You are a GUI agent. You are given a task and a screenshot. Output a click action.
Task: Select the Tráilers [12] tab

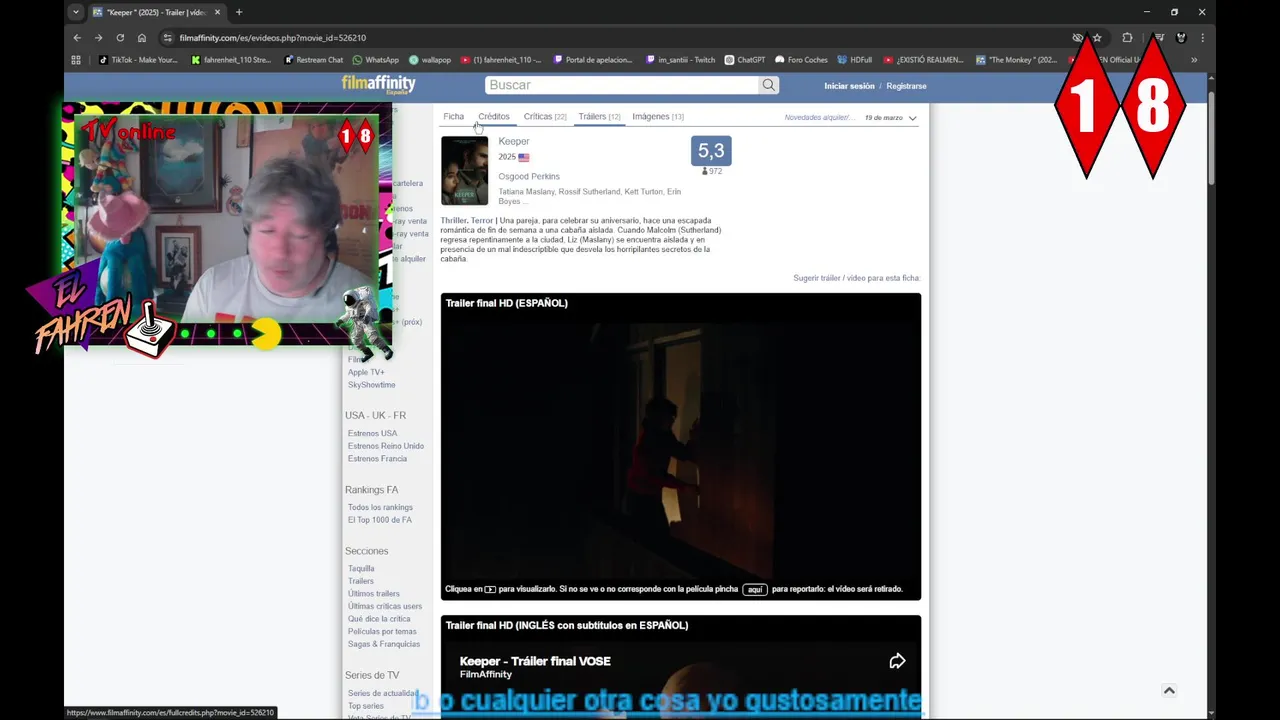tap(599, 116)
